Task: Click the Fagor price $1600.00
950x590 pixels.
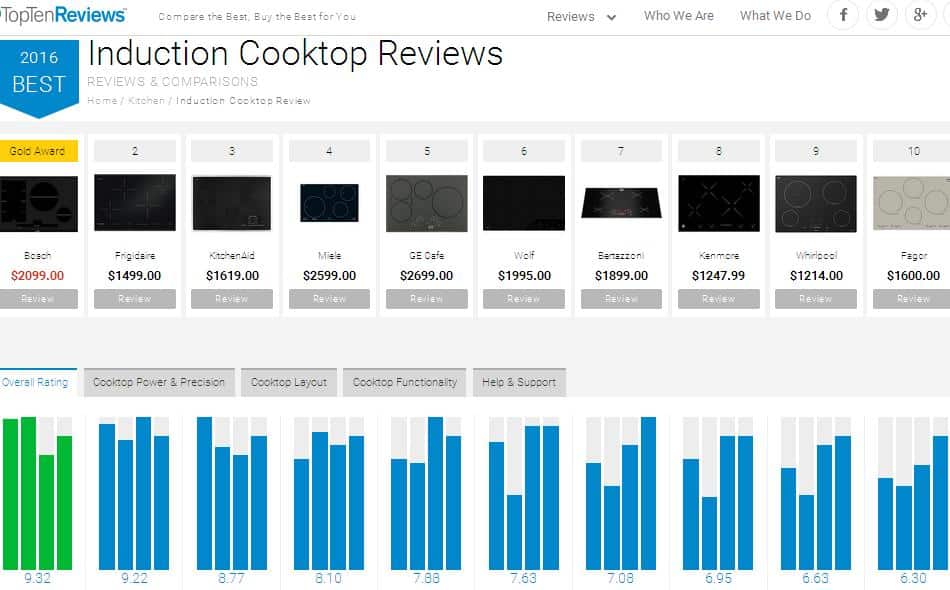Action: click(x=913, y=276)
